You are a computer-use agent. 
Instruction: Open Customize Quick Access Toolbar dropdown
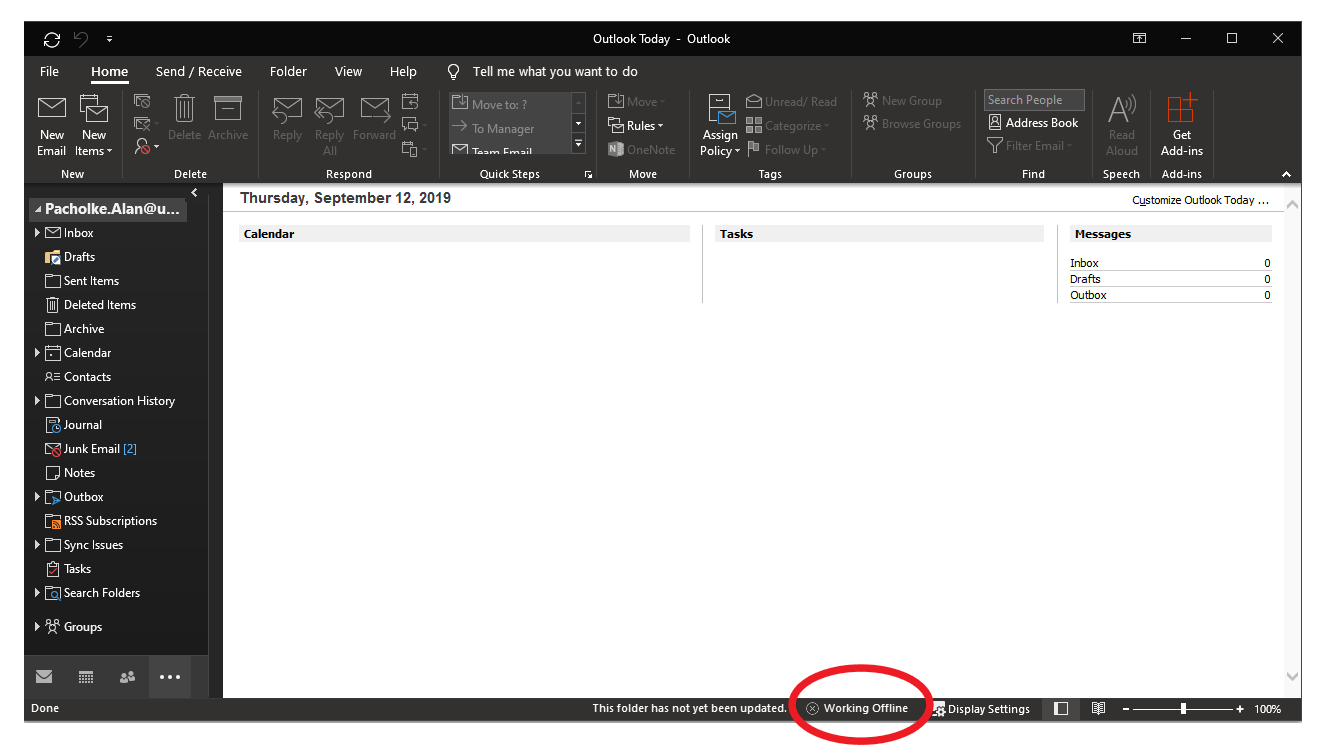point(109,39)
